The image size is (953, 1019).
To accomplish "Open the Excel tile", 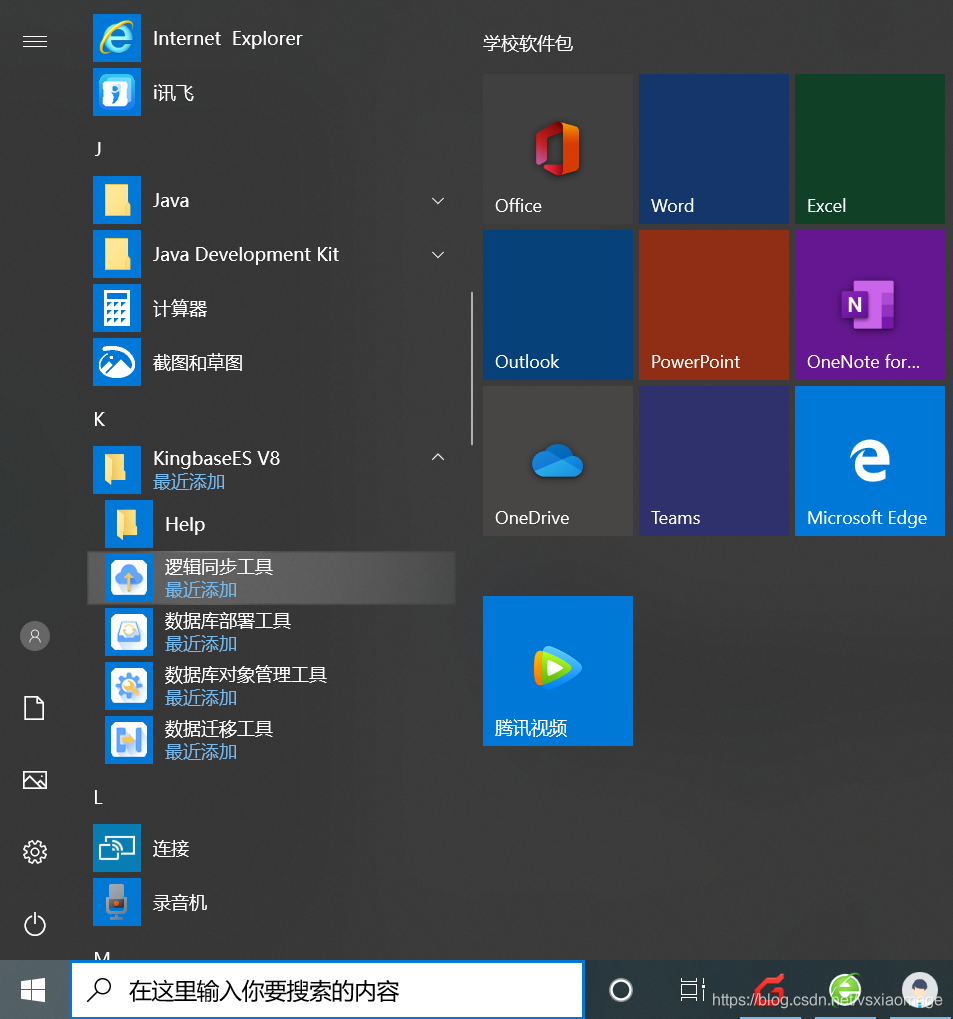I will tap(870, 149).
